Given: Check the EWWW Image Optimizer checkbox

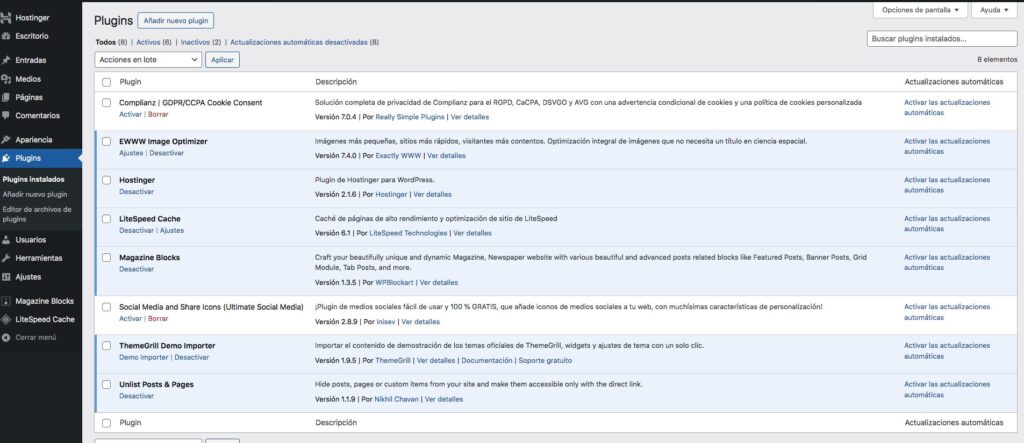Looking at the screenshot, I should 106,141.
